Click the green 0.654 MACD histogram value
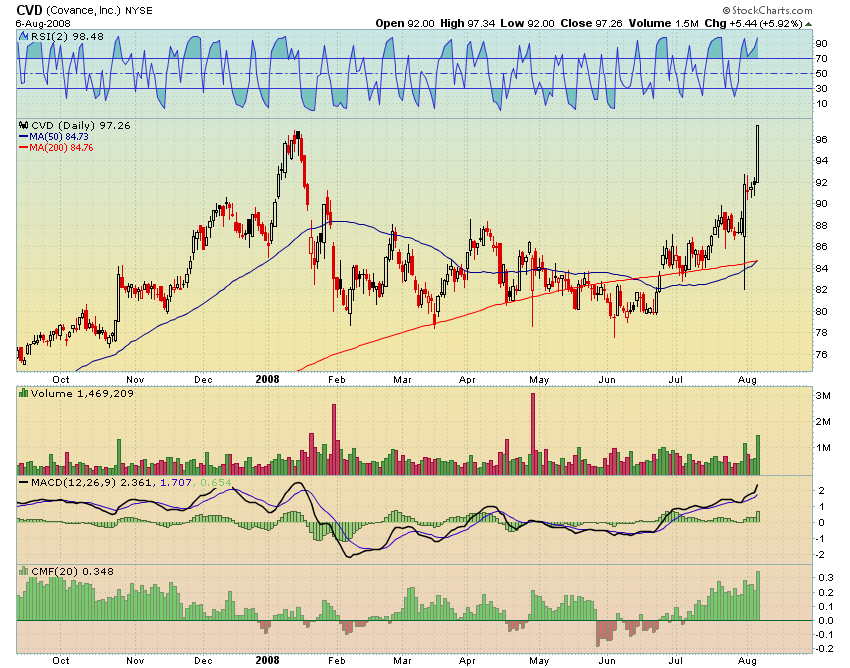Image resolution: width=850 pixels, height=668 pixels. click(x=215, y=482)
